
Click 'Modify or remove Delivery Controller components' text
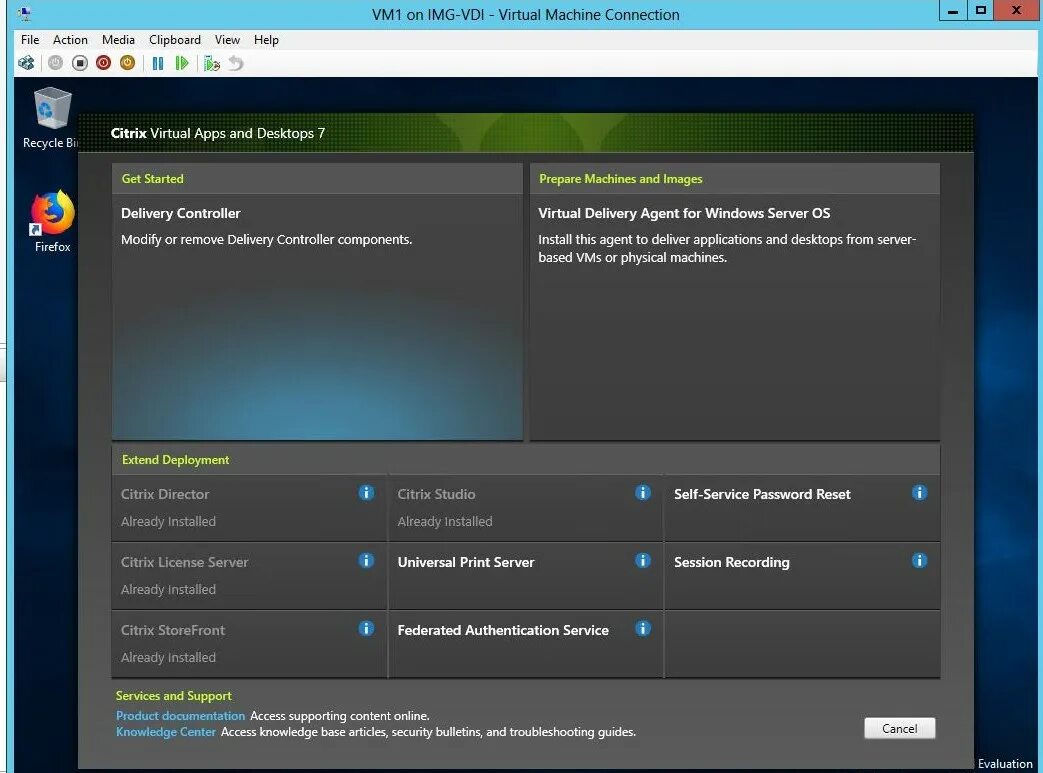[266, 239]
